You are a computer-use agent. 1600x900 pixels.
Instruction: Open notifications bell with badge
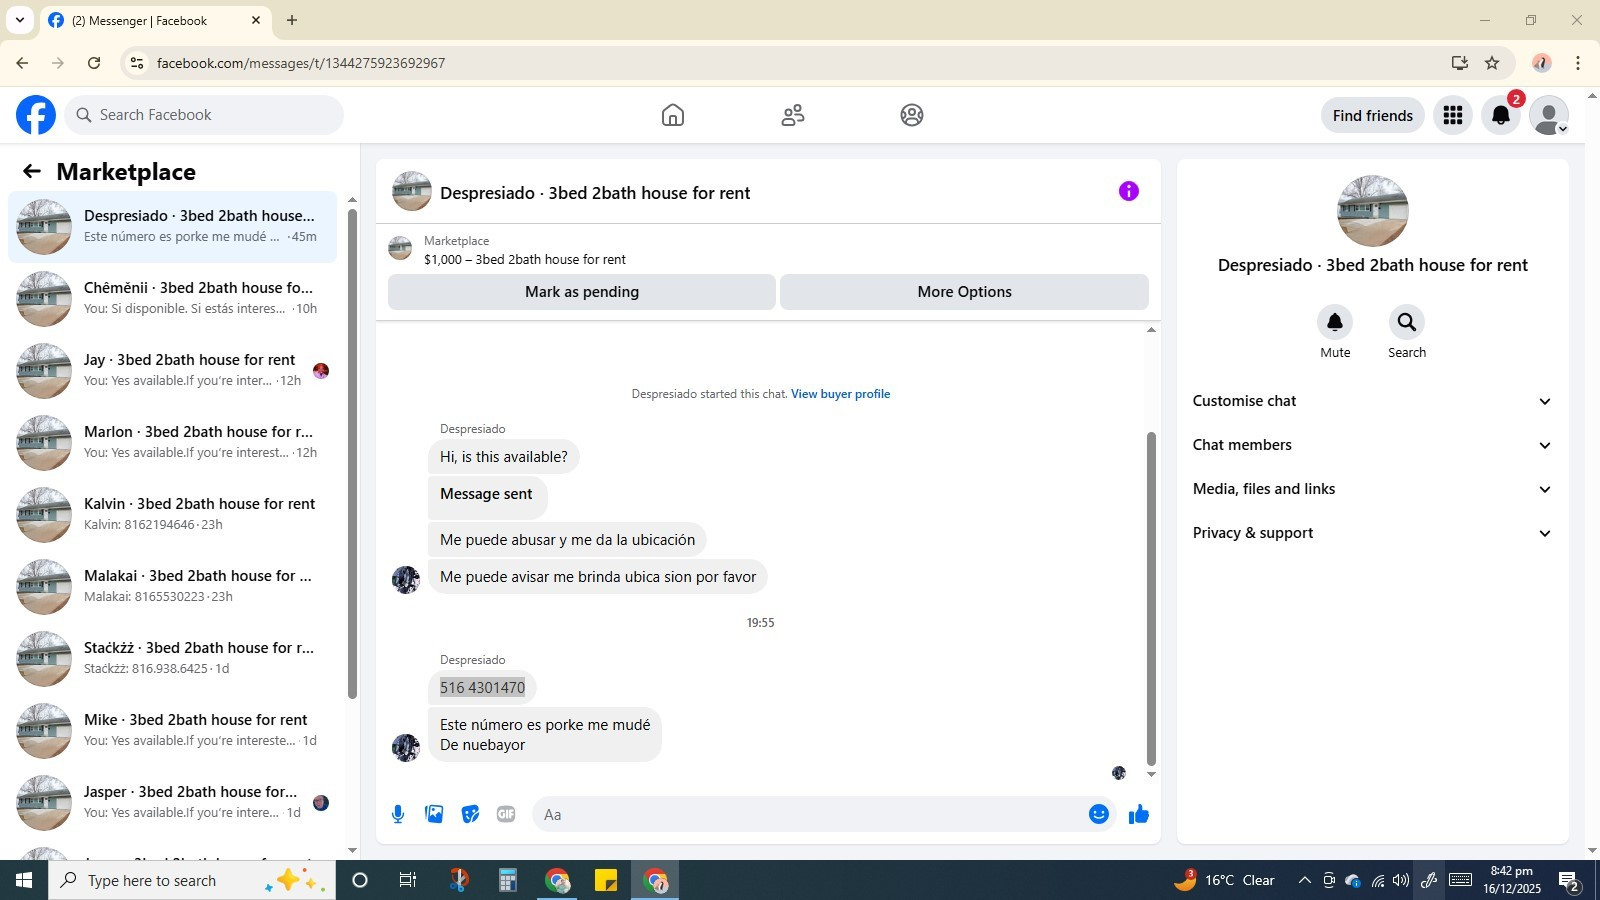click(x=1501, y=115)
